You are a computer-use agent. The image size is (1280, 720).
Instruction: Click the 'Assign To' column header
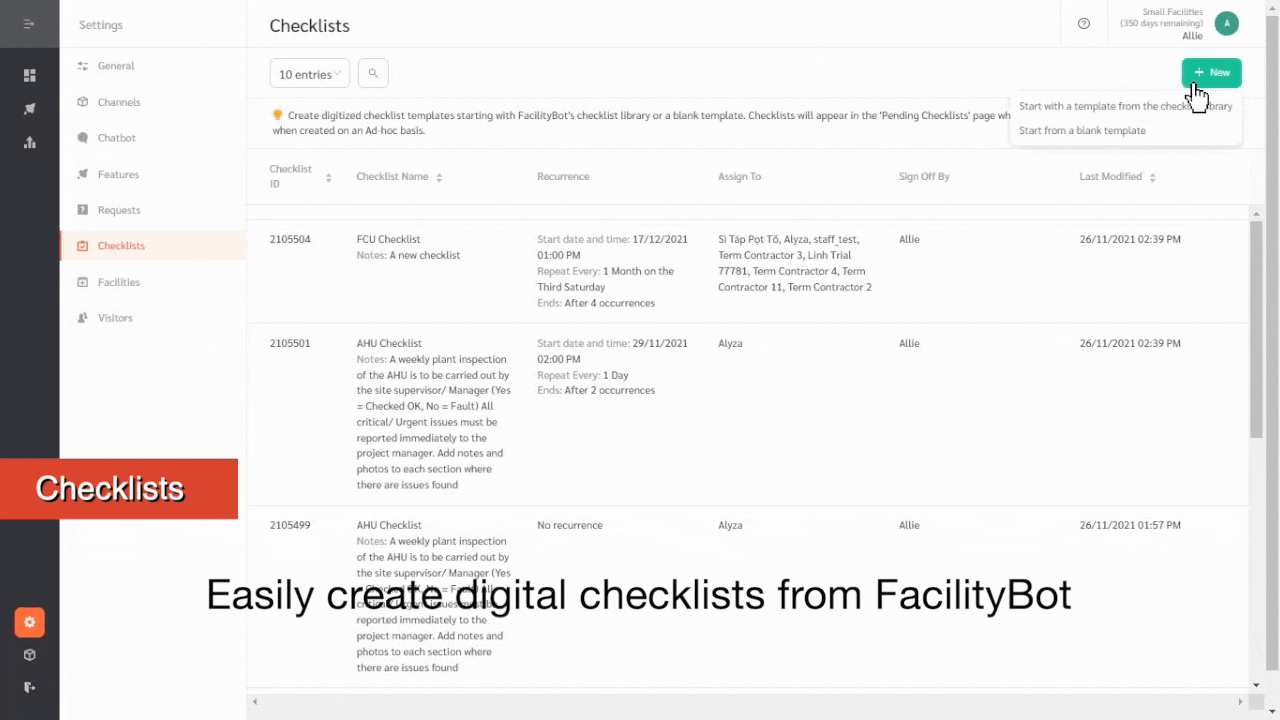tap(739, 177)
